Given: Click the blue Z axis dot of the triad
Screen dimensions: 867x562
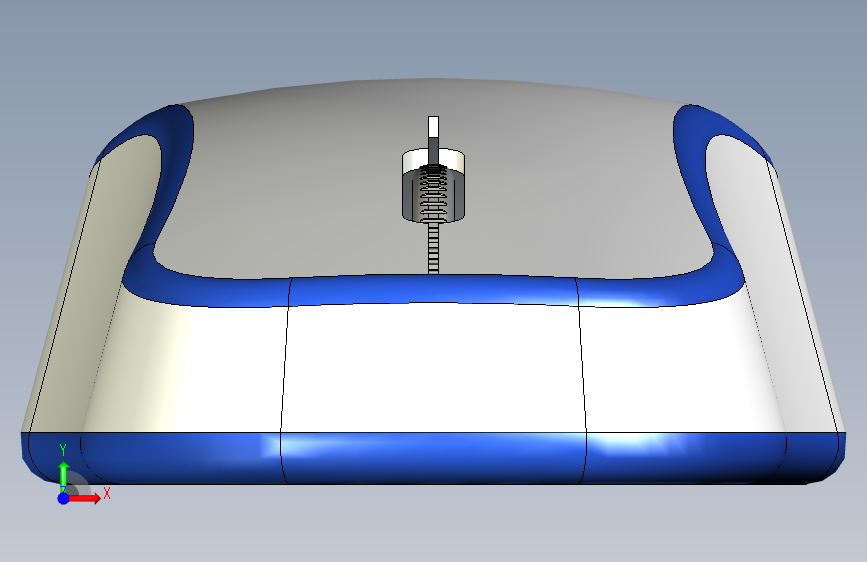Looking at the screenshot, I should [x=63, y=498].
